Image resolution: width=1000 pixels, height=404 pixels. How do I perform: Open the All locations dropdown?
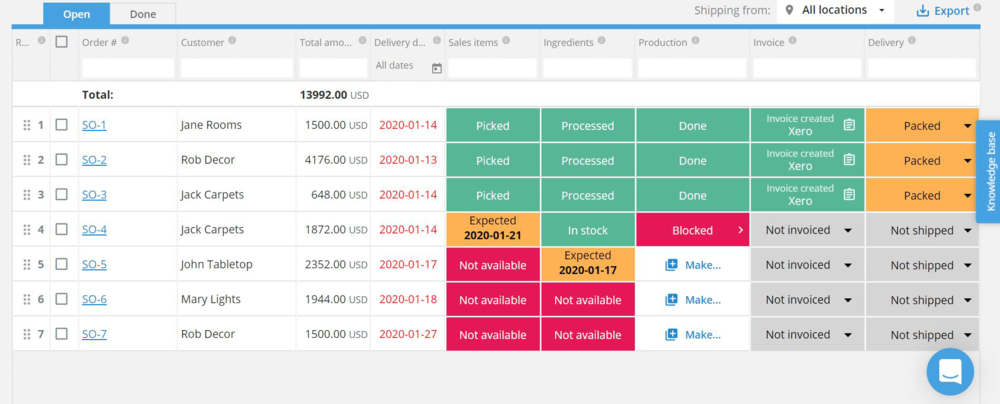(835, 10)
